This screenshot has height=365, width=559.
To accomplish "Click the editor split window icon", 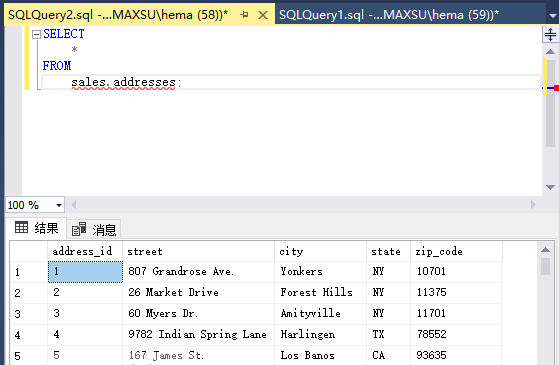I will [x=550, y=35].
